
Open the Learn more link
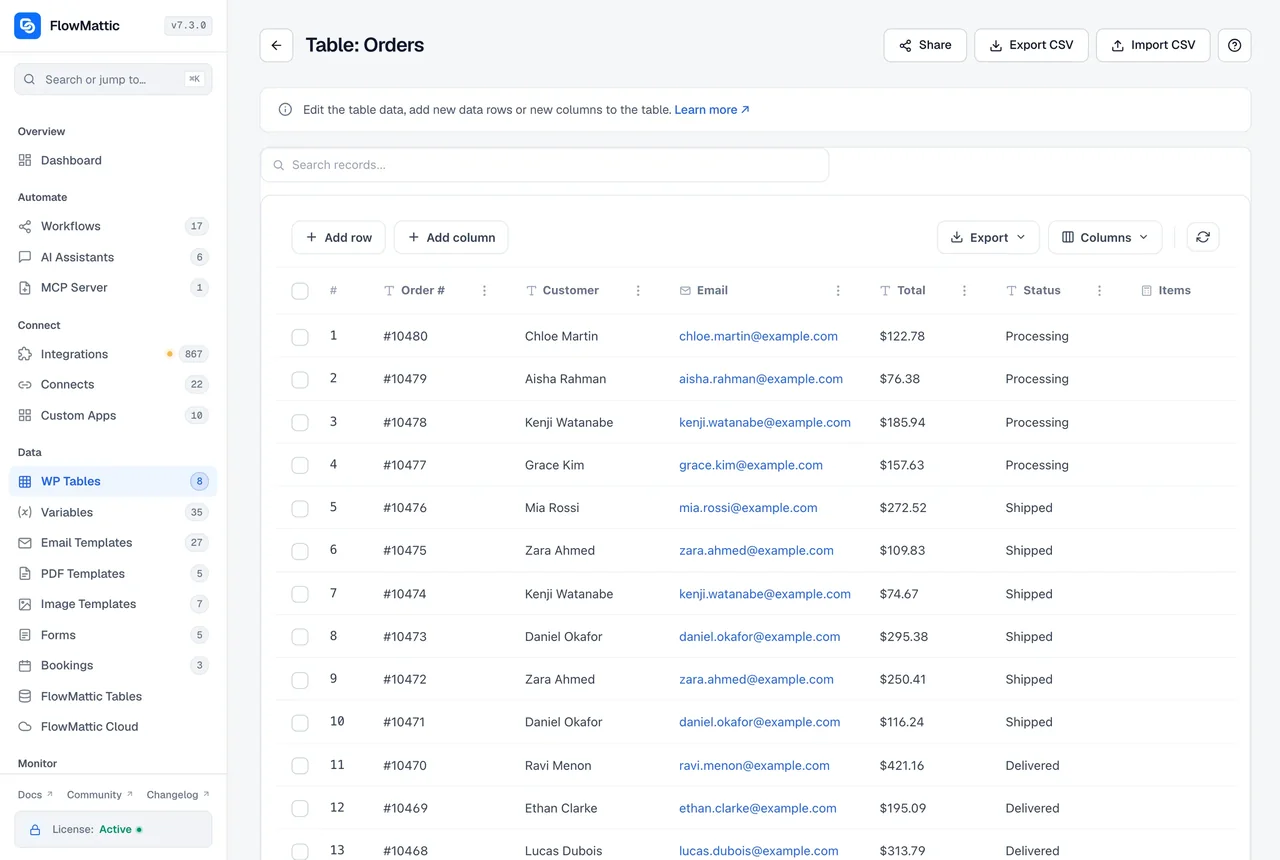click(x=712, y=110)
